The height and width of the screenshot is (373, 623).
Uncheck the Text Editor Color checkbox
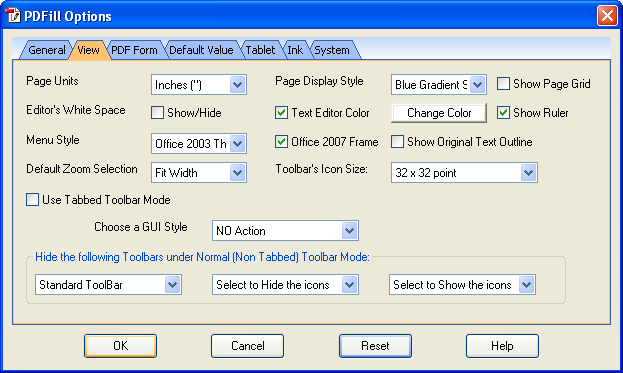tap(281, 113)
